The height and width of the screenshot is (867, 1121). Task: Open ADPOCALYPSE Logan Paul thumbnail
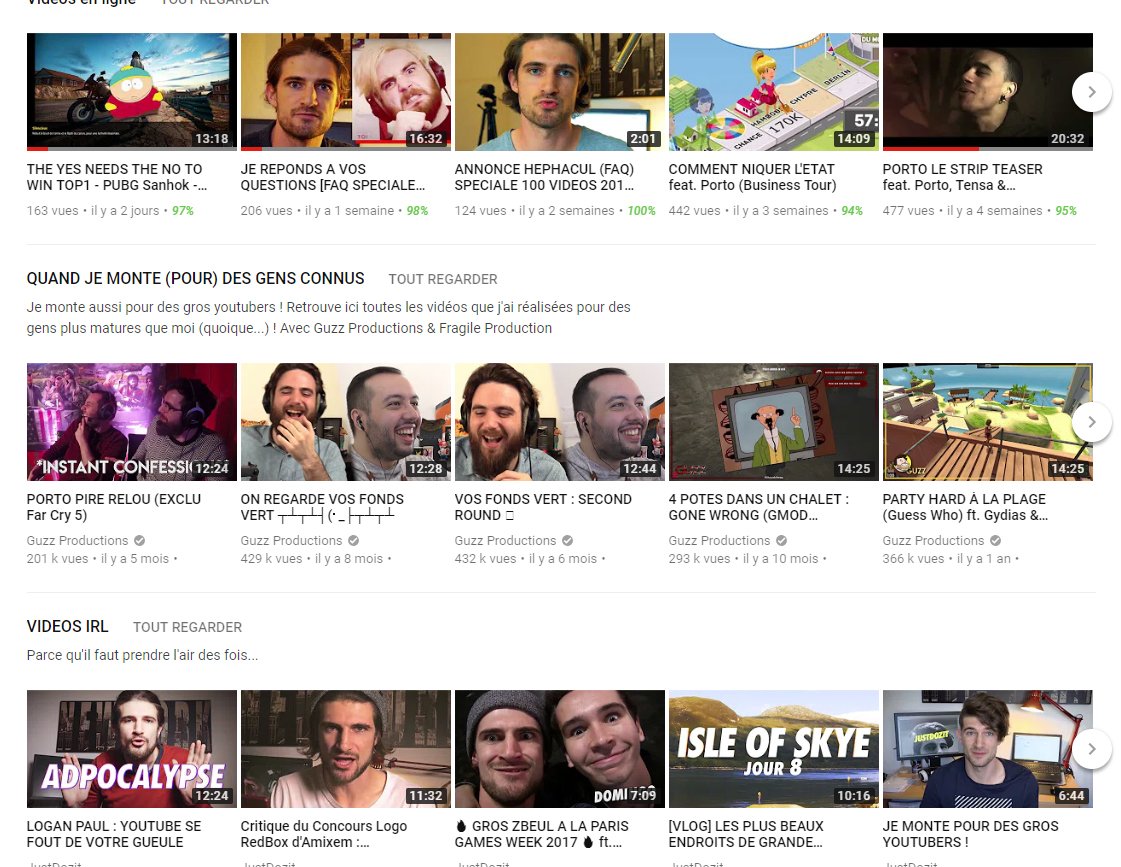[132, 749]
